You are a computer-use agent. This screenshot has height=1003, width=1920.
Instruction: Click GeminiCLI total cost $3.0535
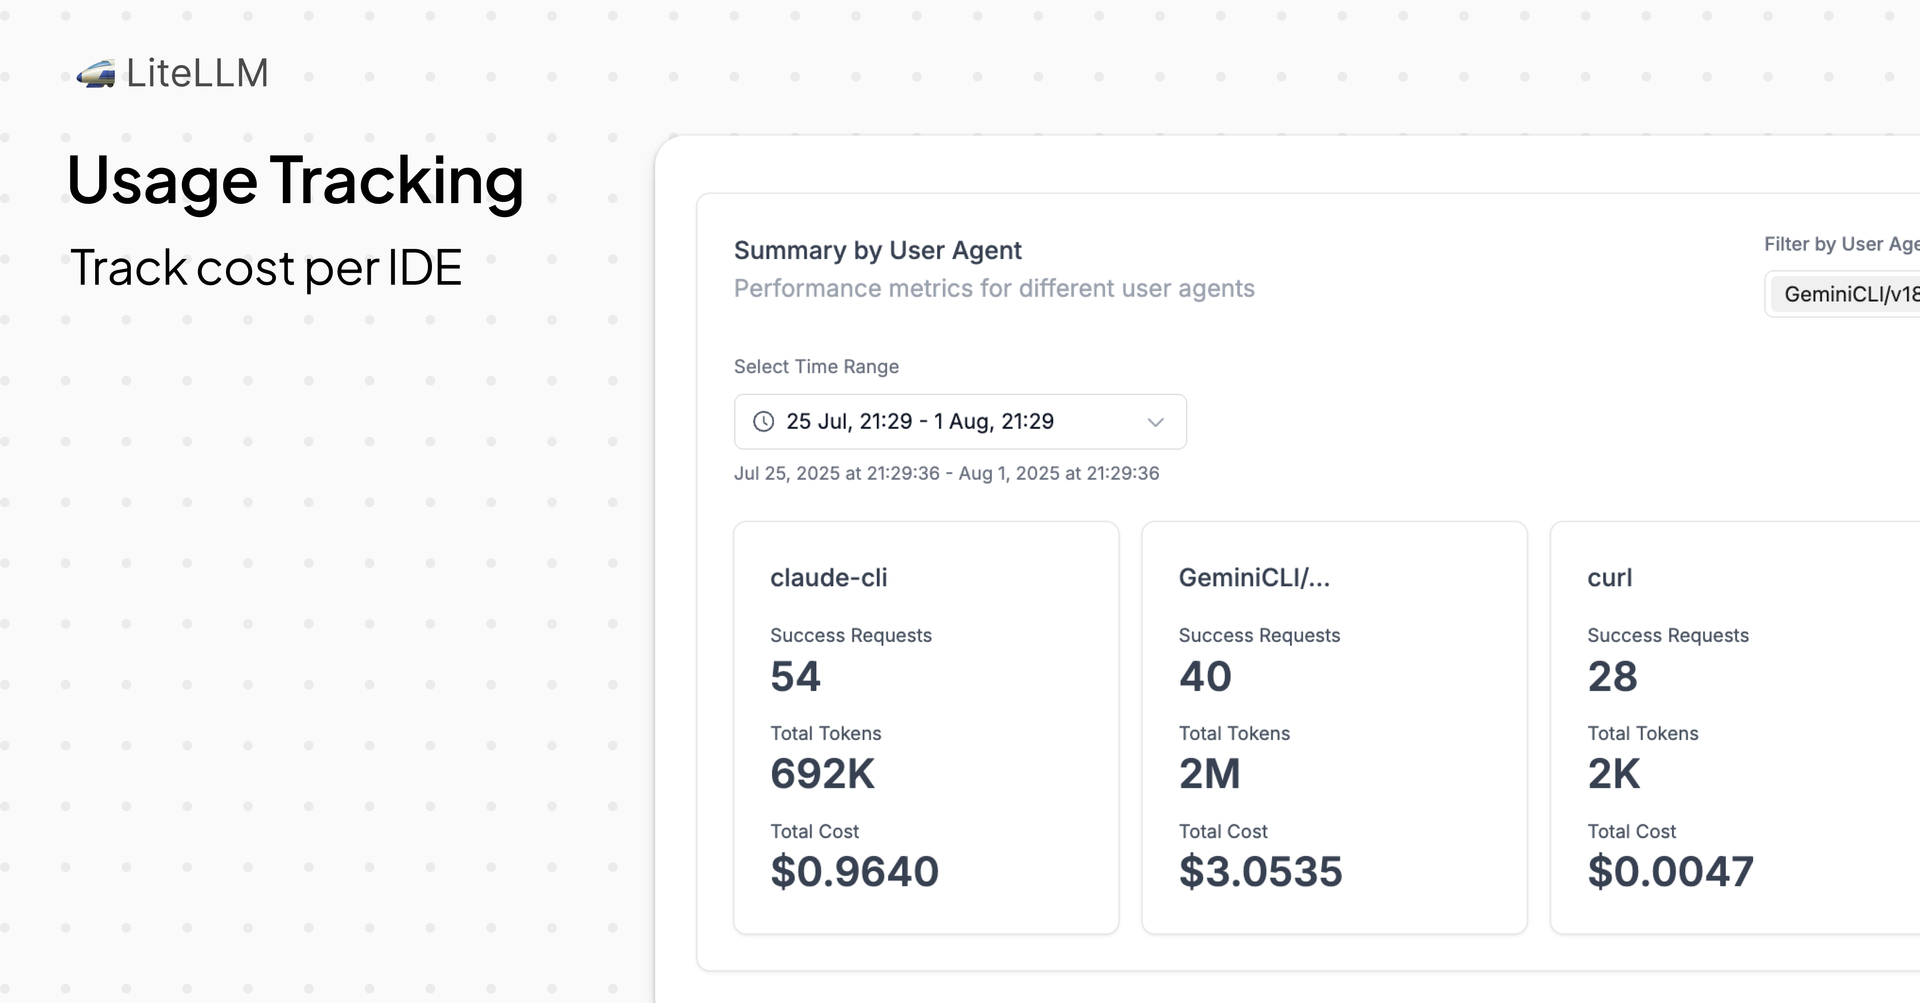tap(1260, 872)
